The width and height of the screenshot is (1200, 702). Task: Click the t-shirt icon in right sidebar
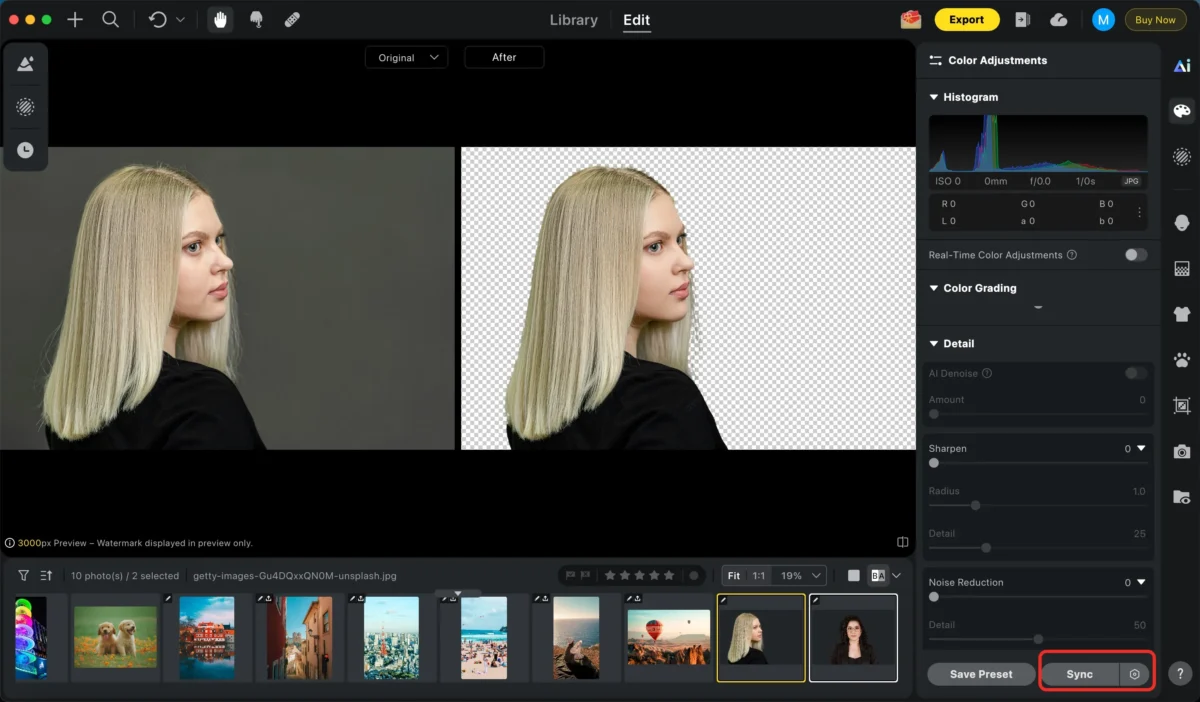(1182, 314)
